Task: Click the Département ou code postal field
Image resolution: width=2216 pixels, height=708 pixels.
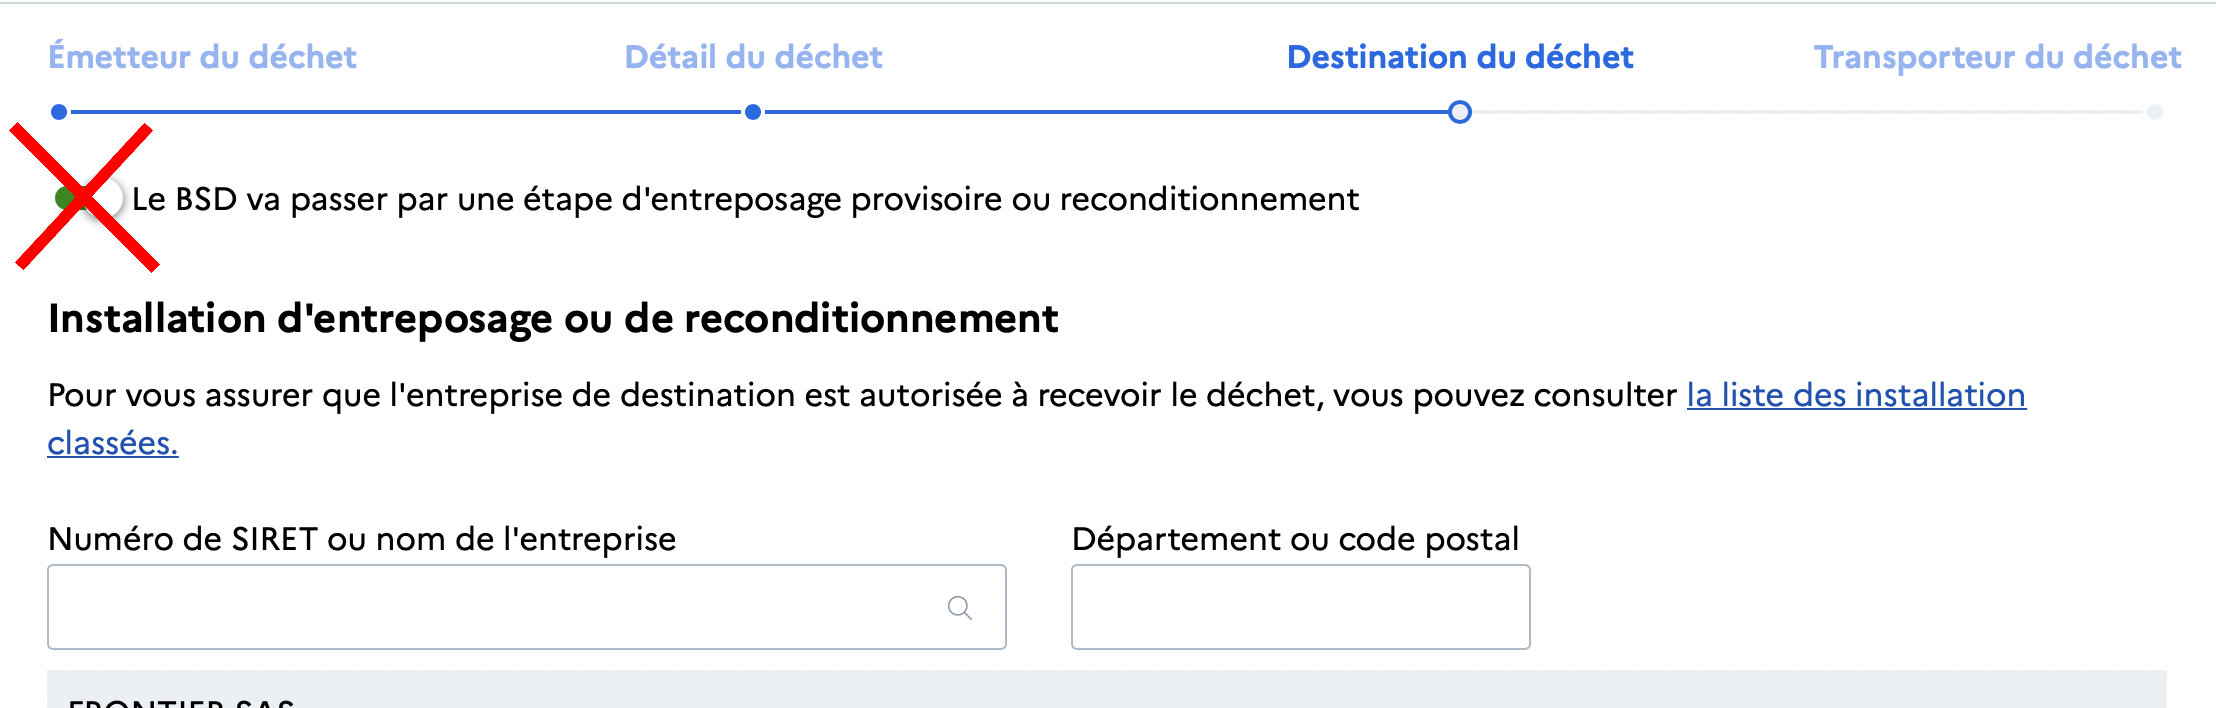Action: pos(1300,607)
